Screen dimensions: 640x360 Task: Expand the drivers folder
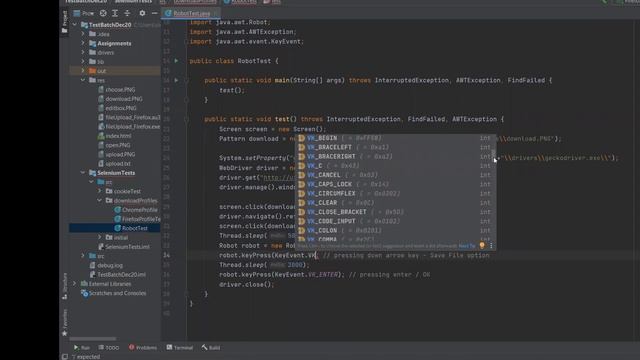pyautogui.click(x=83, y=52)
